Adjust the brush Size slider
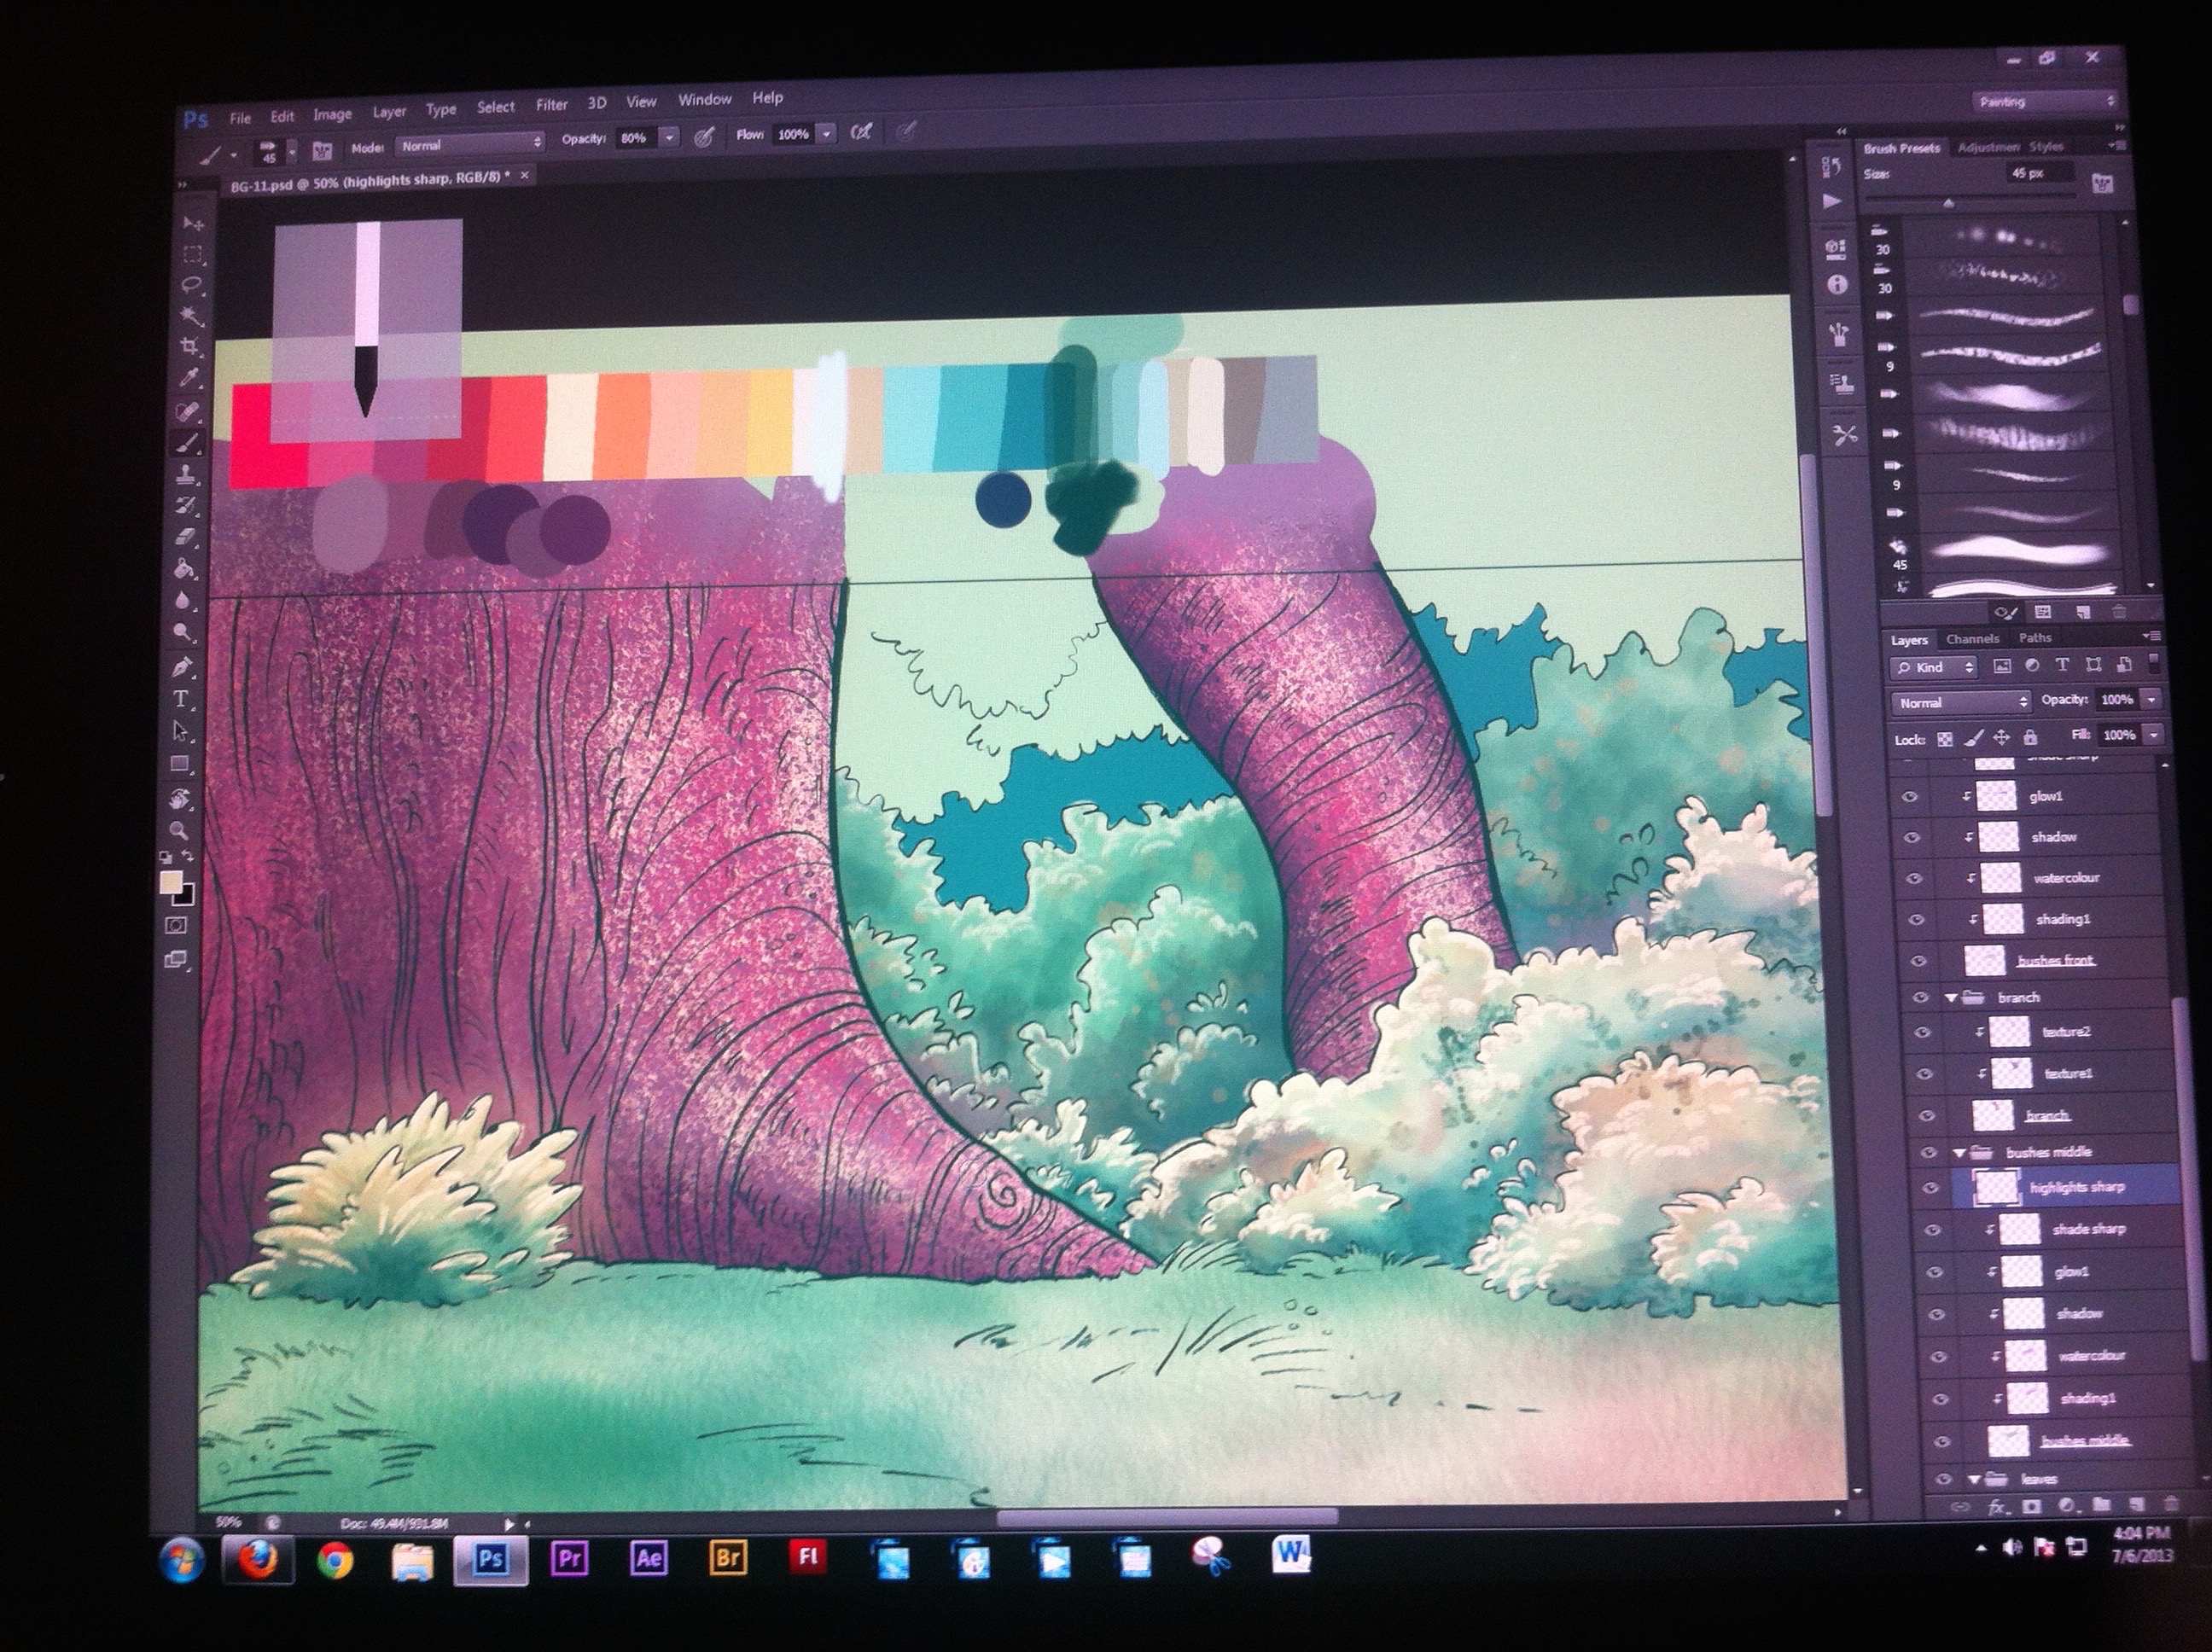Viewport: 2212px width, 1652px height. (x=1948, y=203)
